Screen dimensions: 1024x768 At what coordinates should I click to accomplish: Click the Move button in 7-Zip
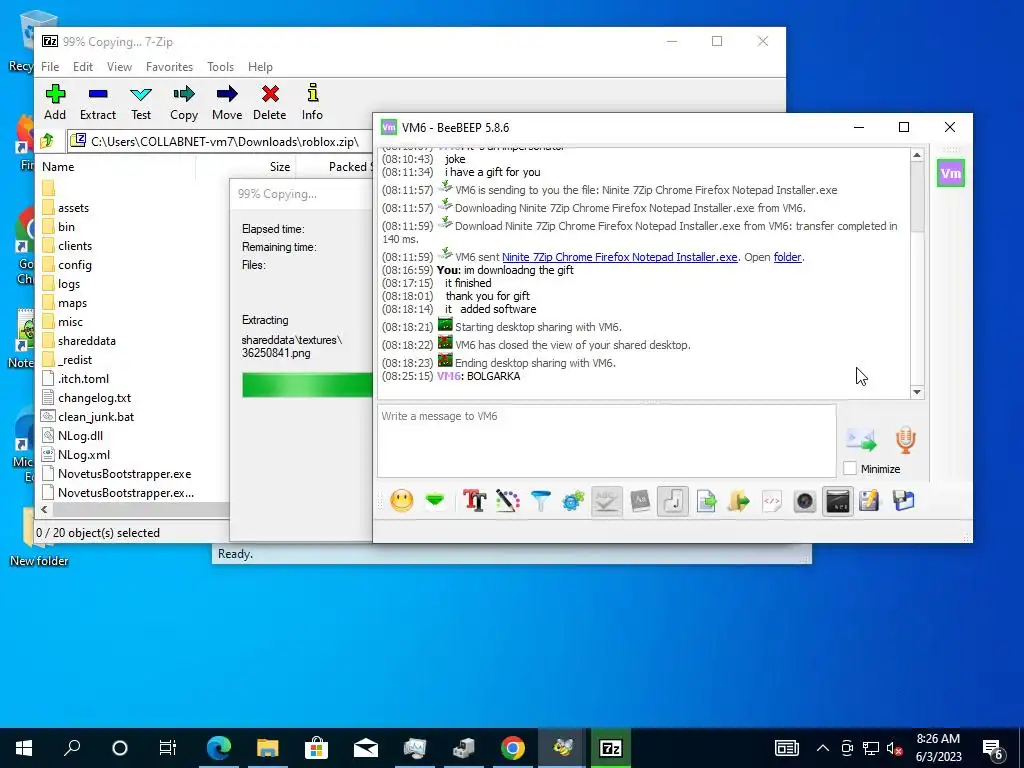click(227, 102)
